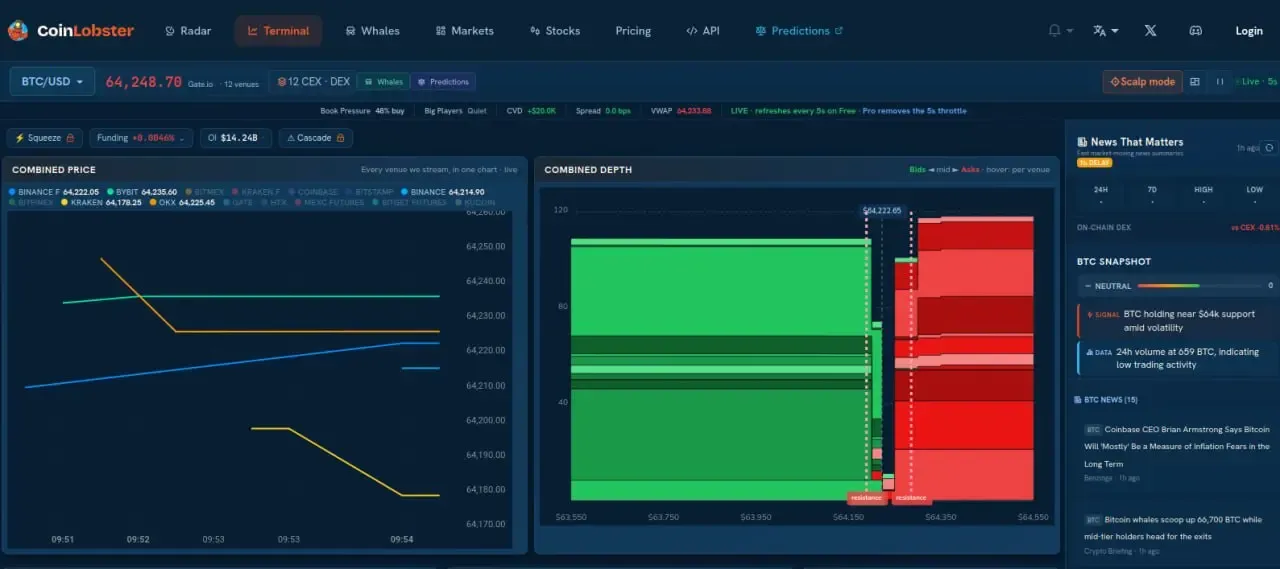This screenshot has width=1280, height=569.
Task: Open the Whales nav item
Action: [372, 31]
